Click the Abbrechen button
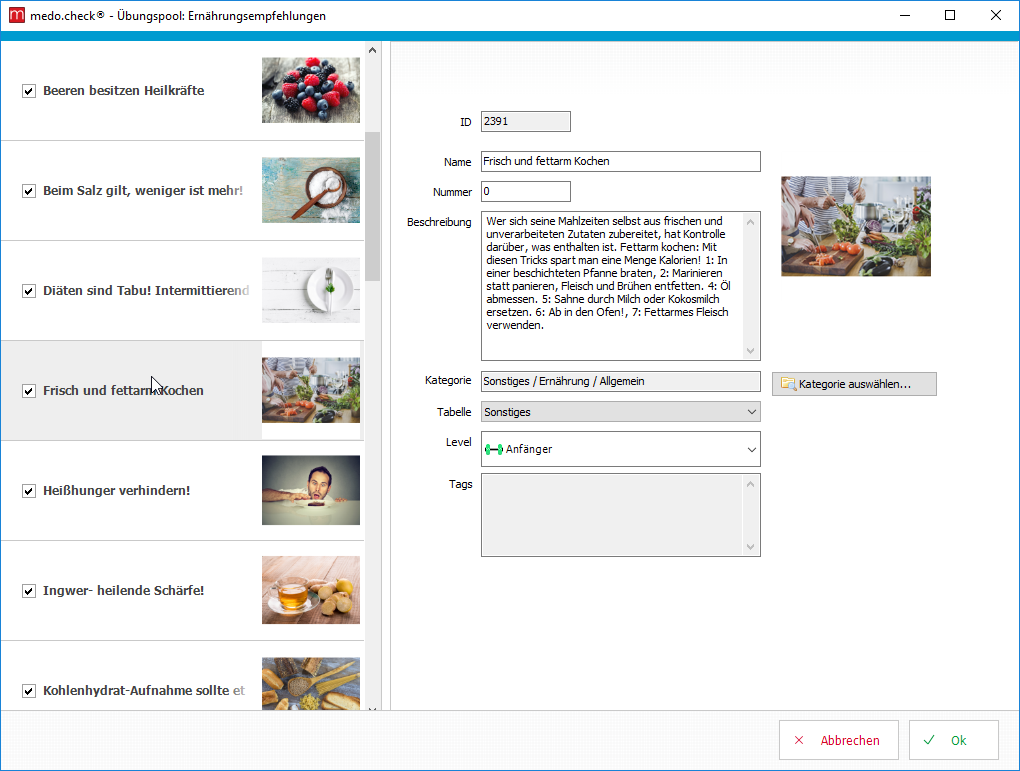 click(x=839, y=740)
